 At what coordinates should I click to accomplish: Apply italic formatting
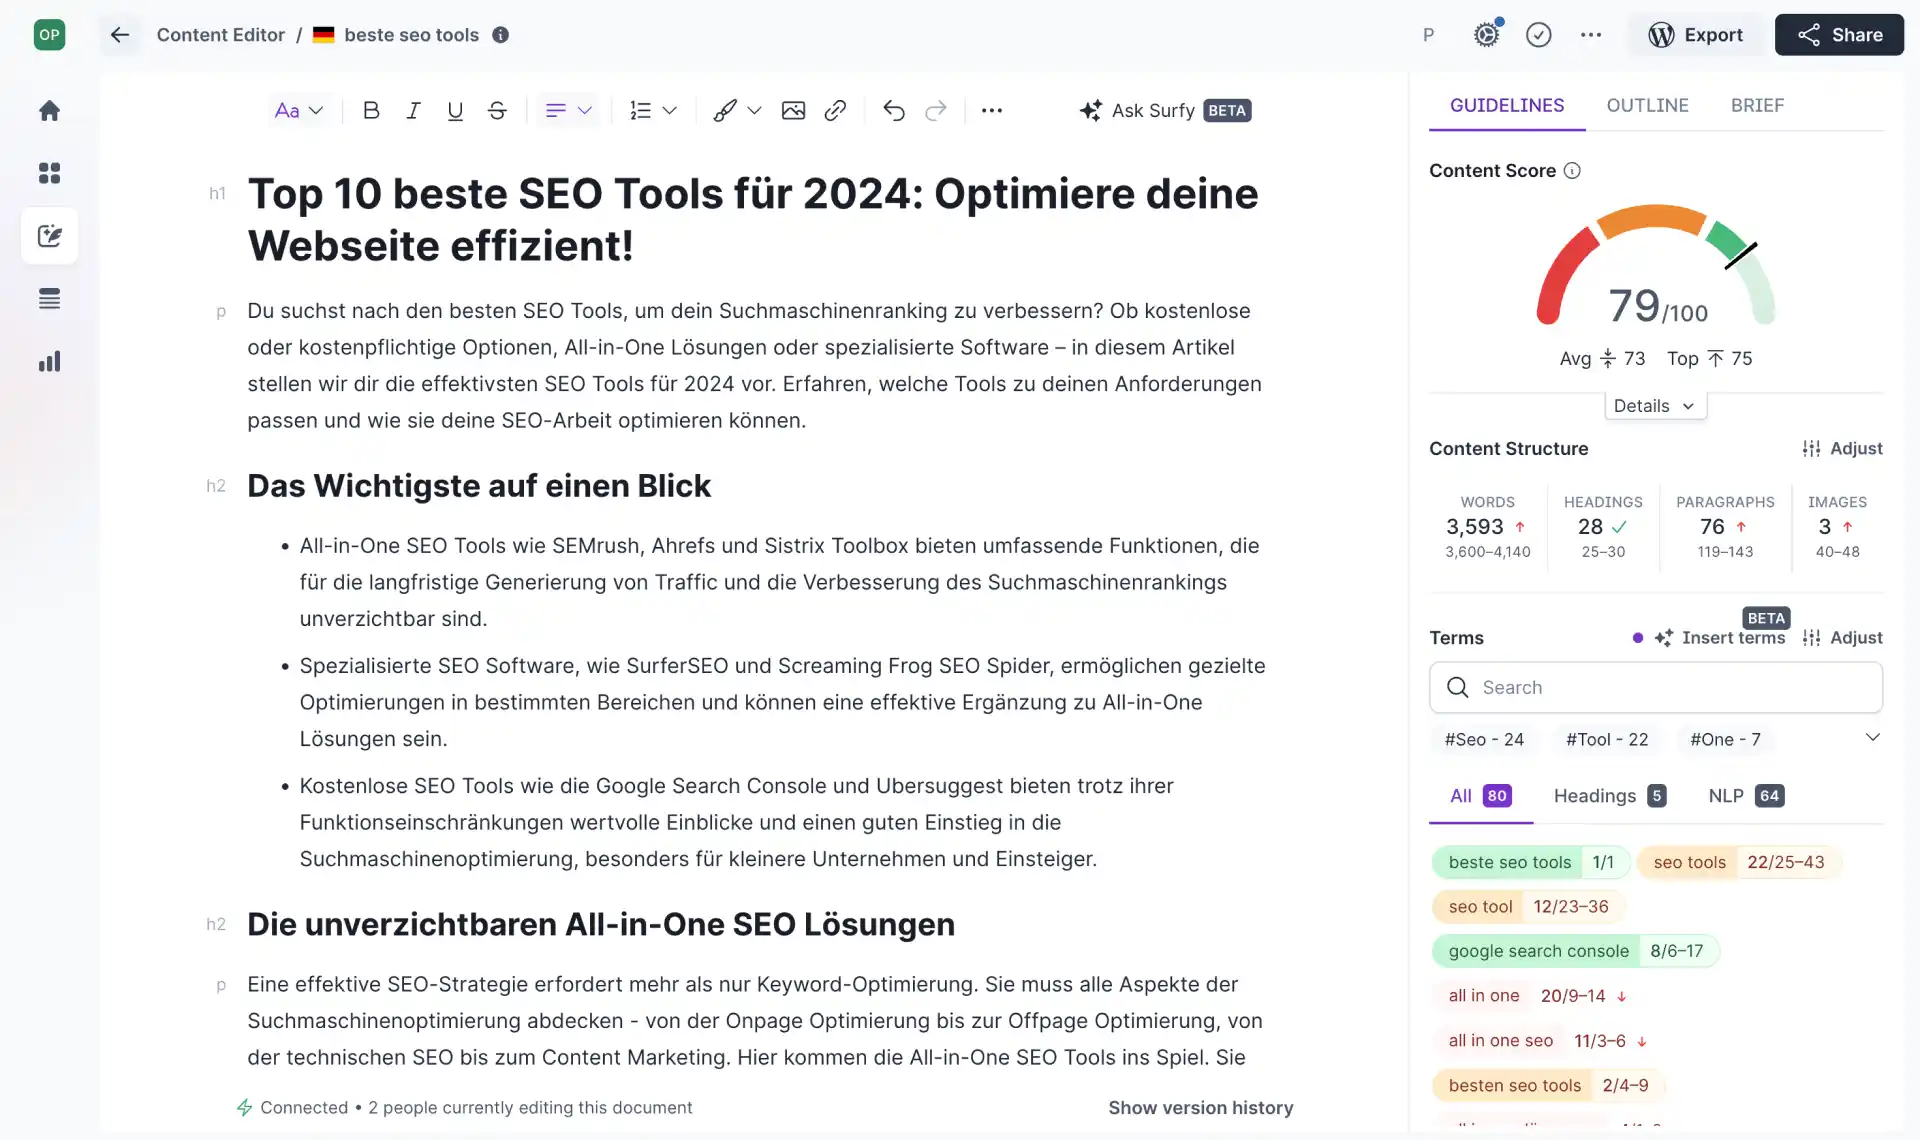coord(413,111)
